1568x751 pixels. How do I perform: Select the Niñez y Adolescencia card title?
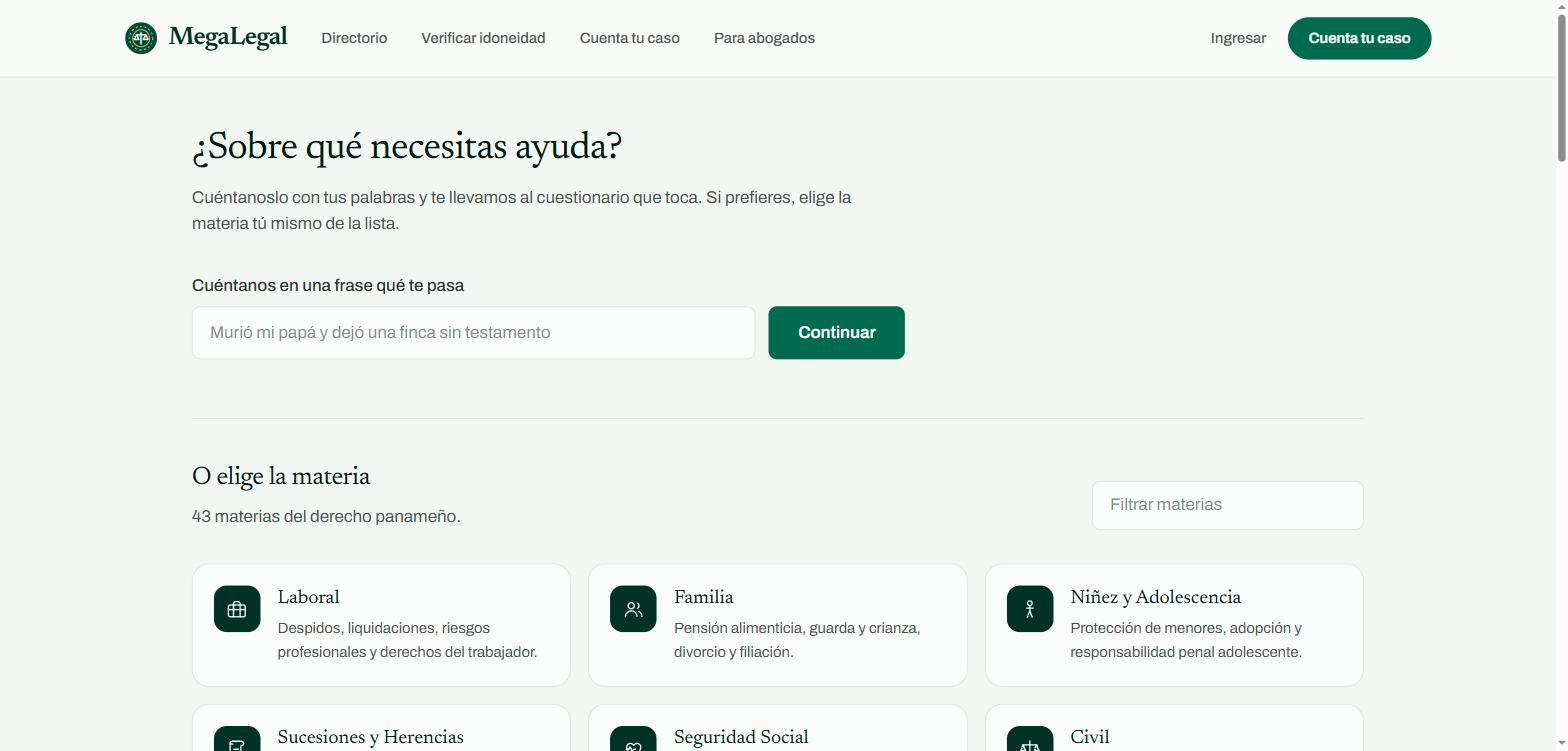[1155, 597]
